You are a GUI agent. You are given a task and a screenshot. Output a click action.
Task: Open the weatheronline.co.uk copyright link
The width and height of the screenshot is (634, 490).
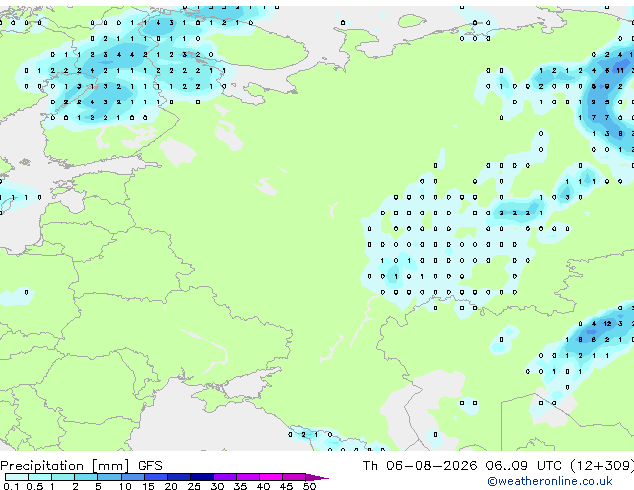point(550,481)
